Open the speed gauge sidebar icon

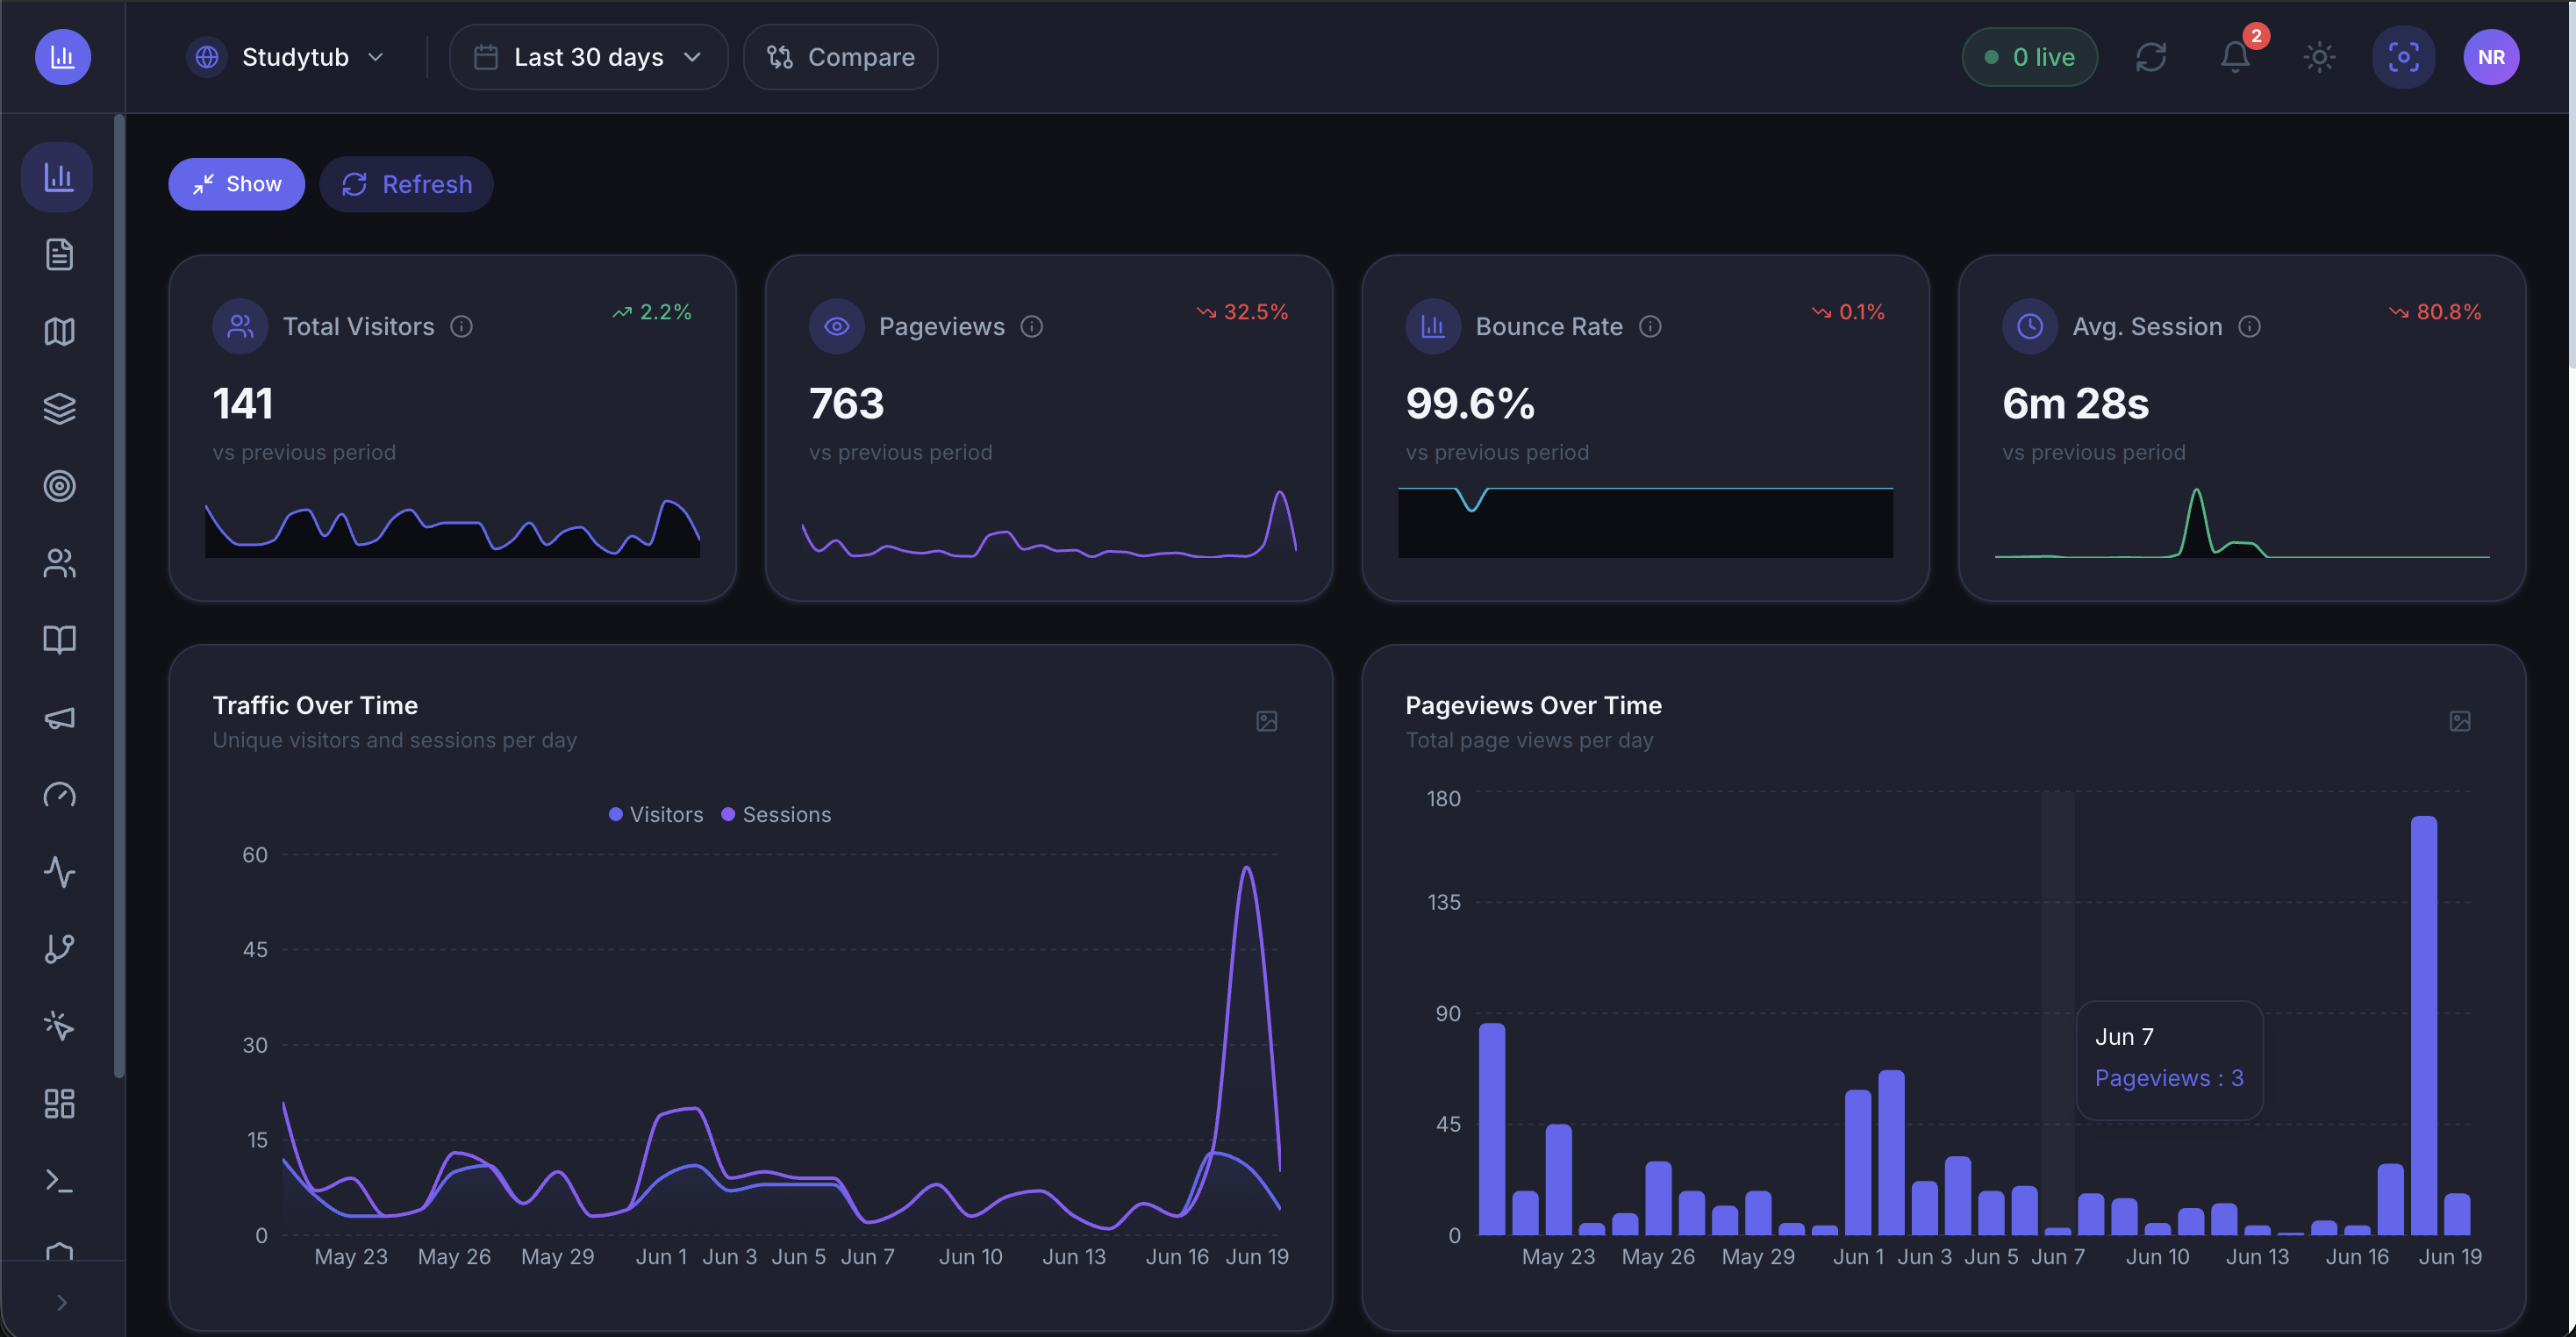(59, 795)
